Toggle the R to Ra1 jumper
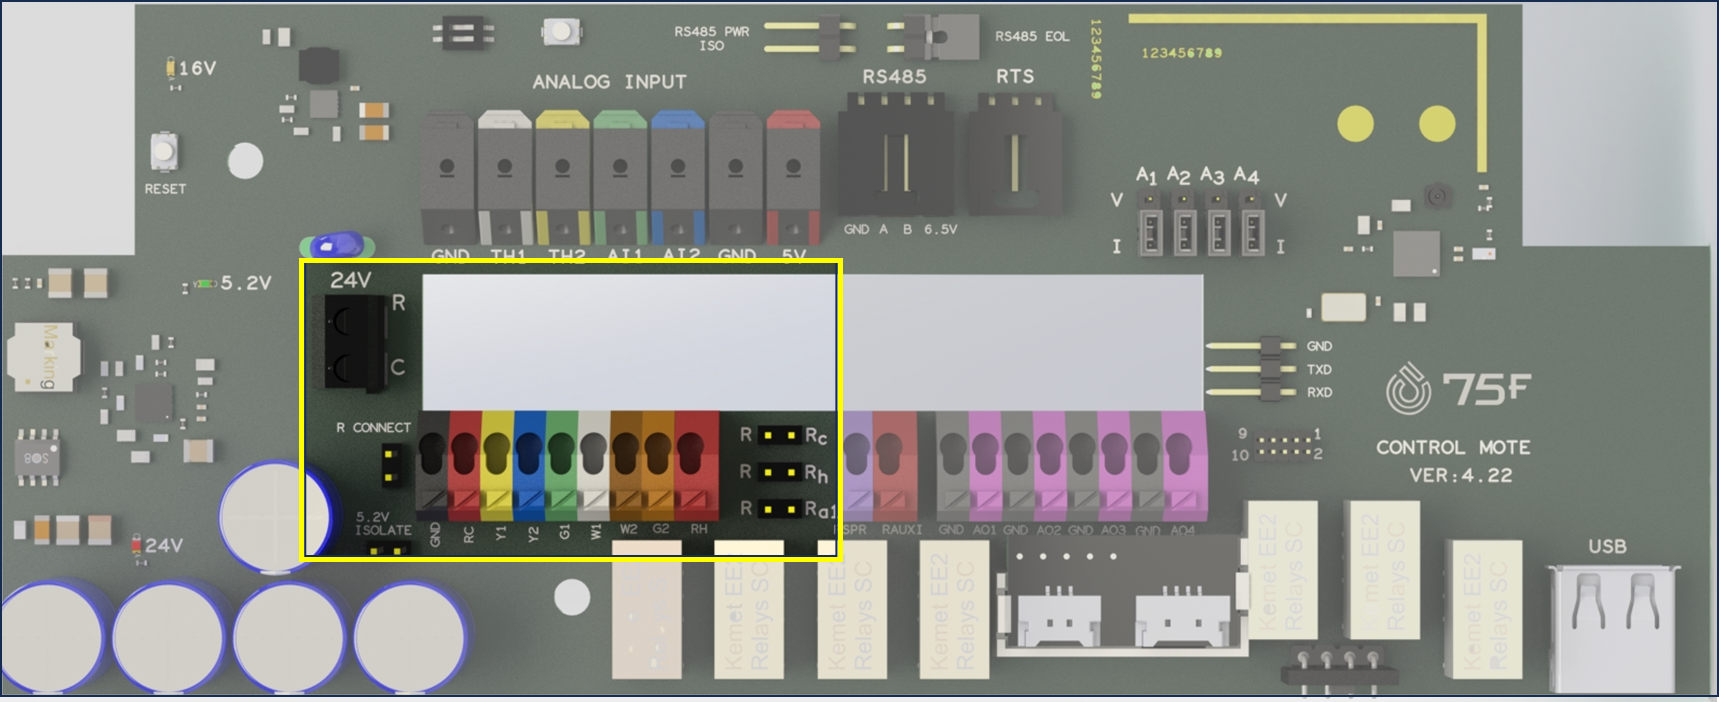This screenshot has height=702, width=1719. point(779,509)
